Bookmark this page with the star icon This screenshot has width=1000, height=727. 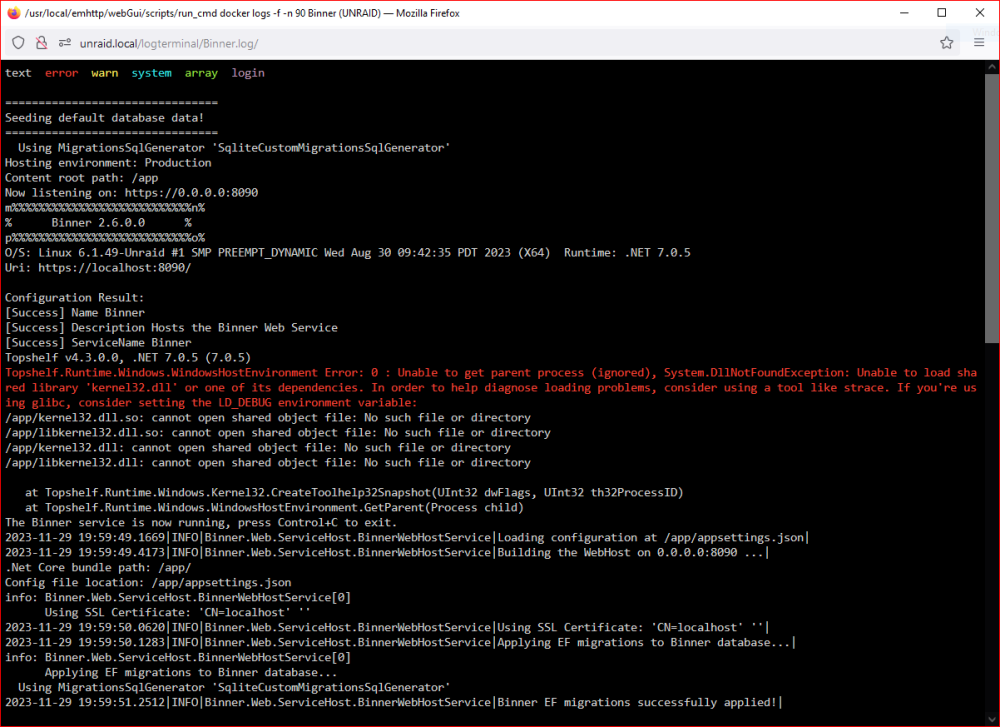coord(946,43)
